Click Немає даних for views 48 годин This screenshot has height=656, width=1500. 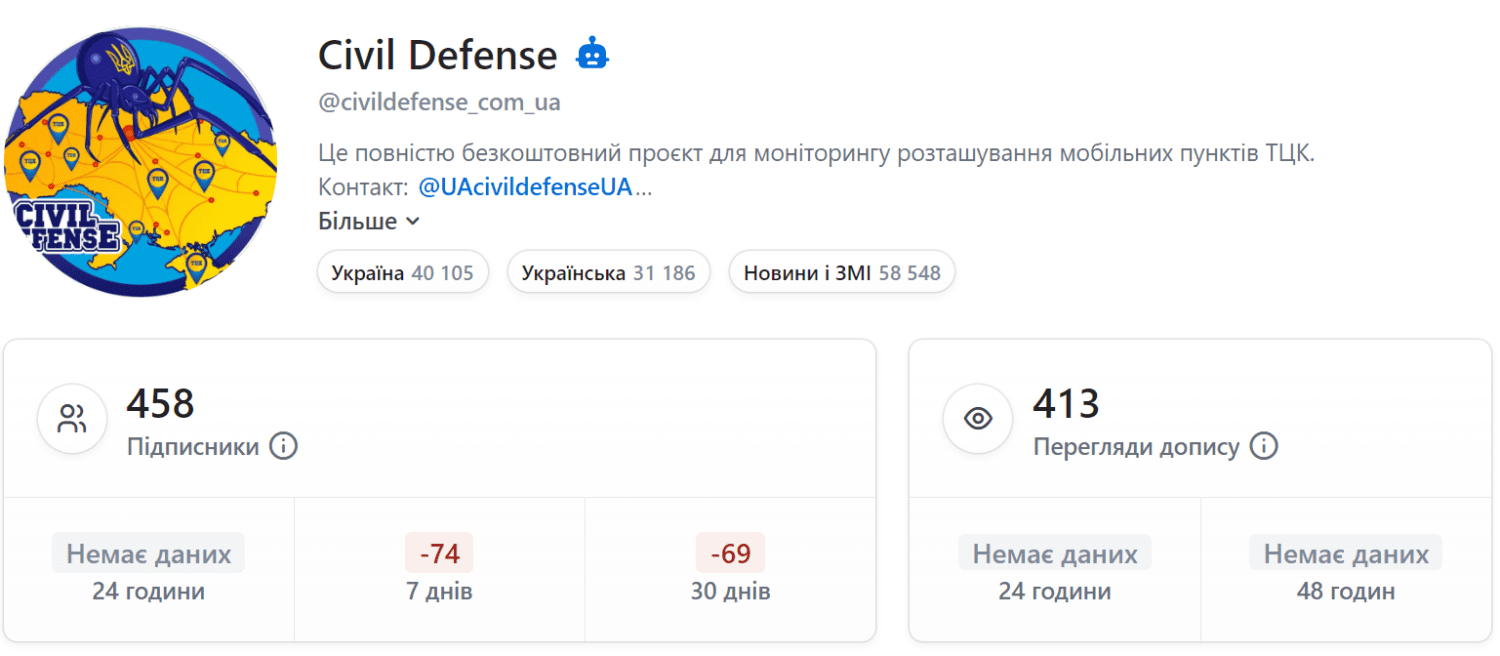[1346, 553]
